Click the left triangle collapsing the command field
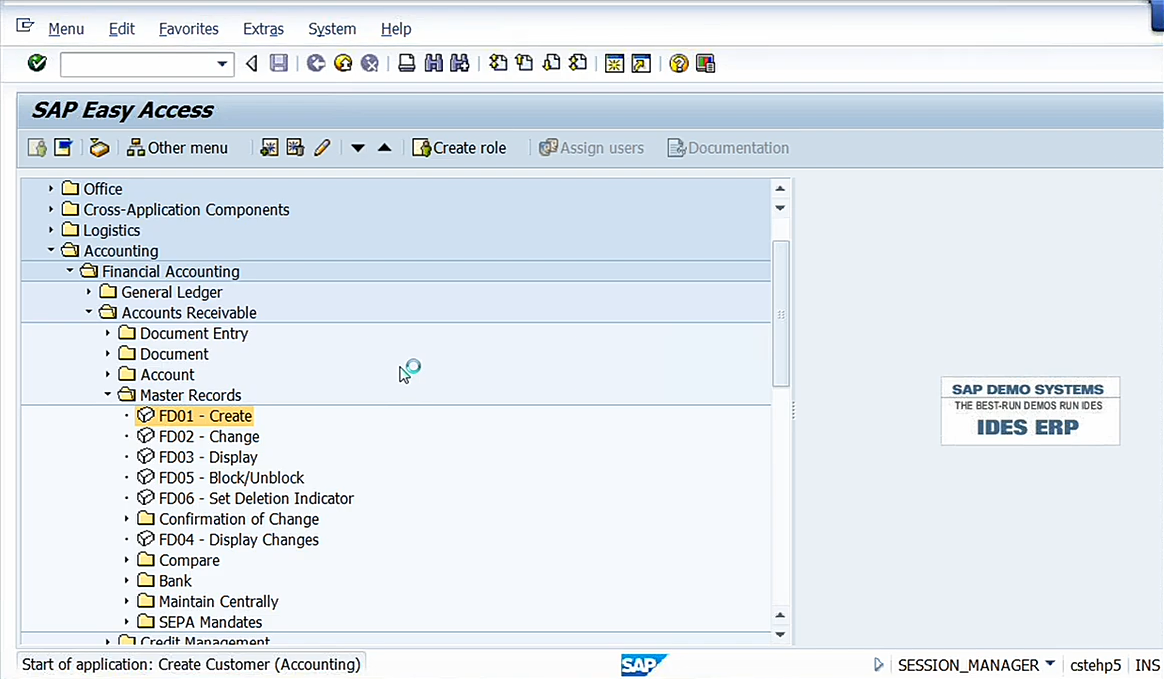The image size is (1164, 679). coord(252,64)
